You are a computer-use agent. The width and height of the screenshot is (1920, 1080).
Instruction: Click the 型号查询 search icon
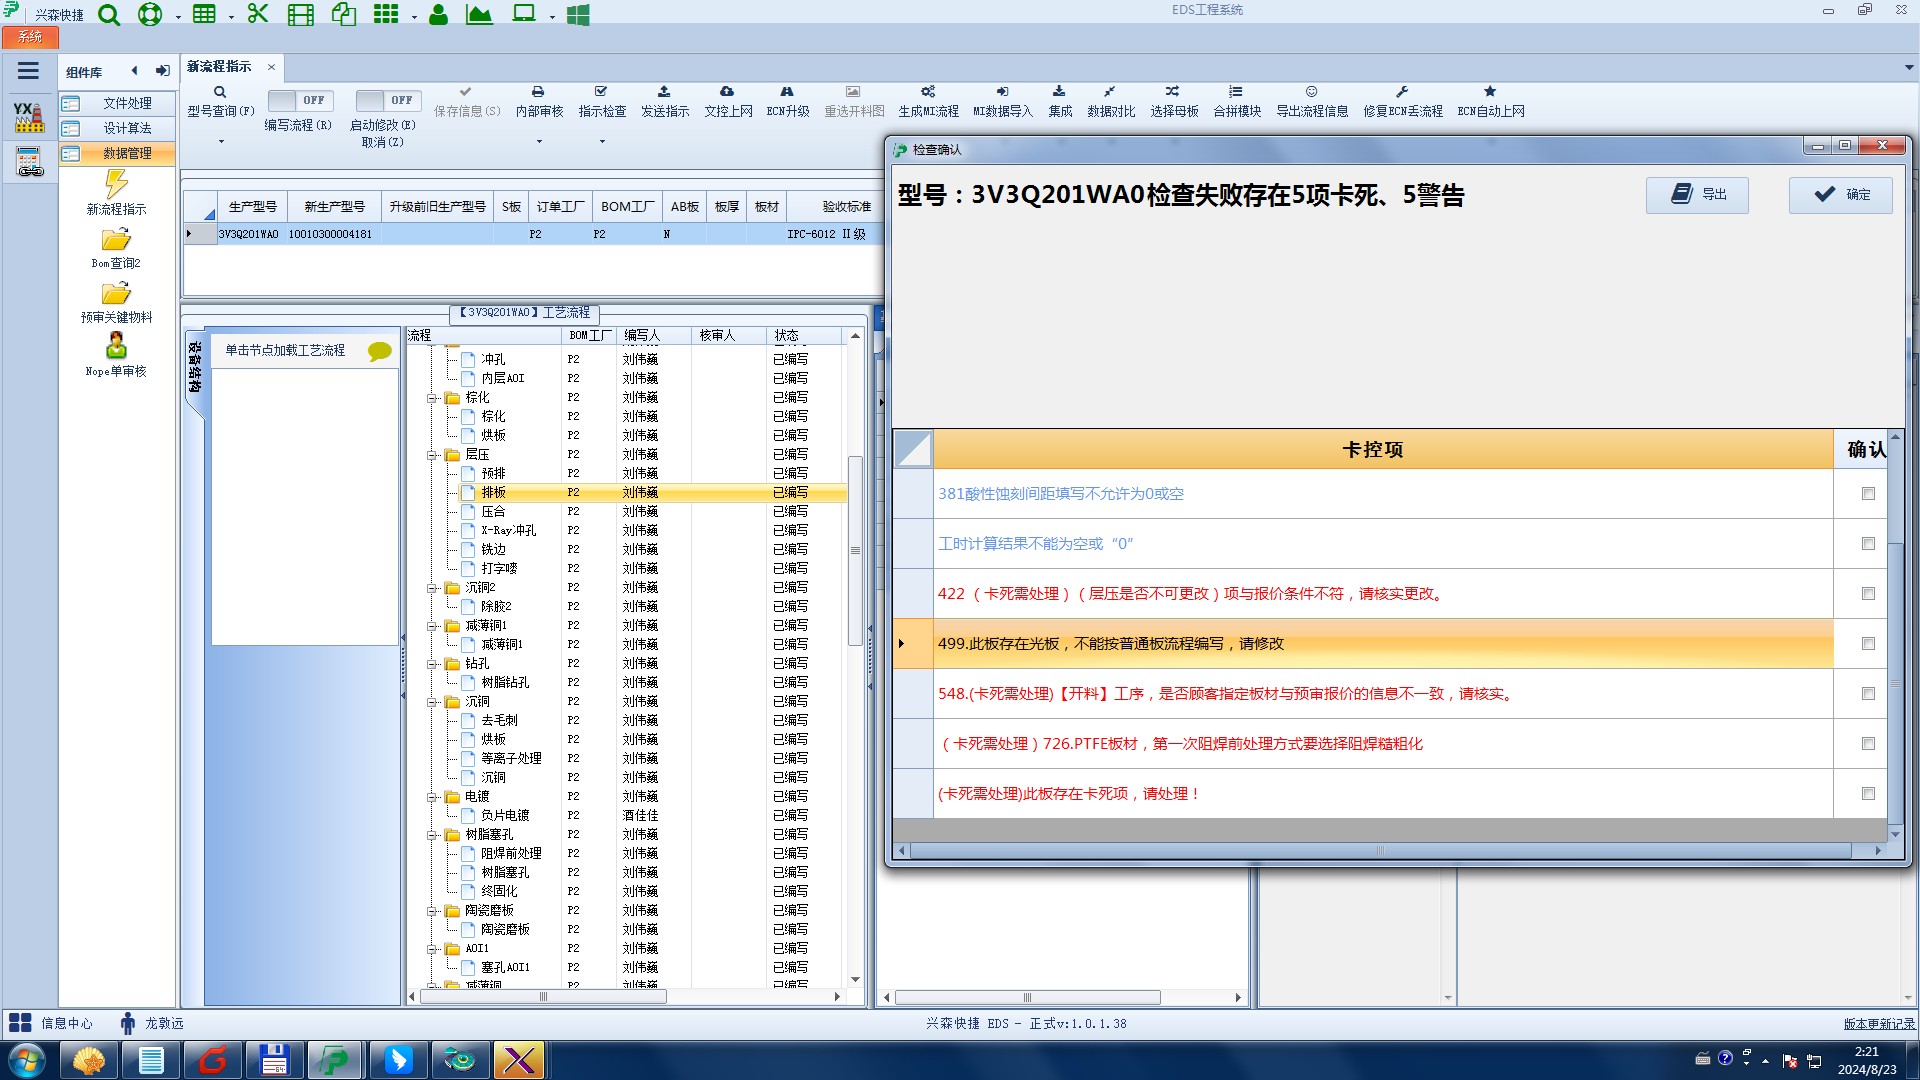[x=220, y=92]
